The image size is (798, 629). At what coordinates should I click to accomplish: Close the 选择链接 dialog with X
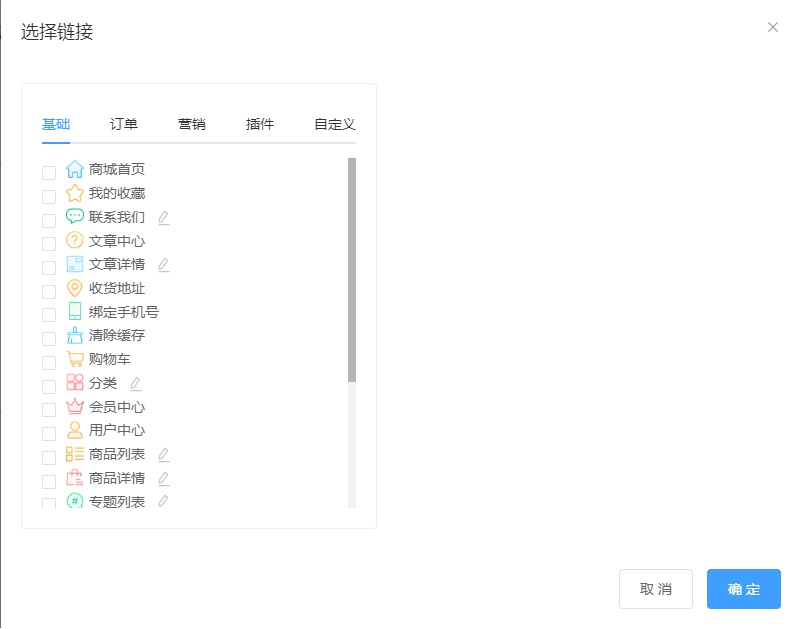[773, 27]
